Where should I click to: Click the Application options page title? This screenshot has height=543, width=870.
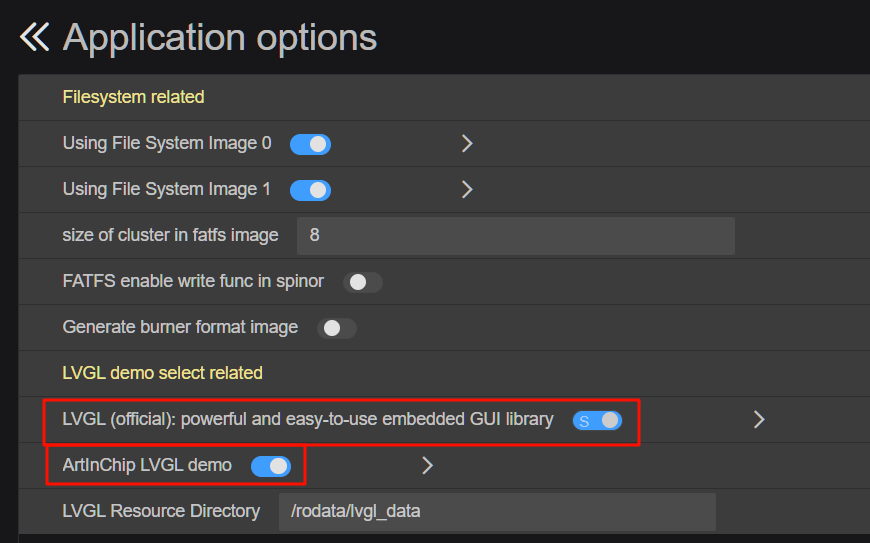(x=220, y=38)
